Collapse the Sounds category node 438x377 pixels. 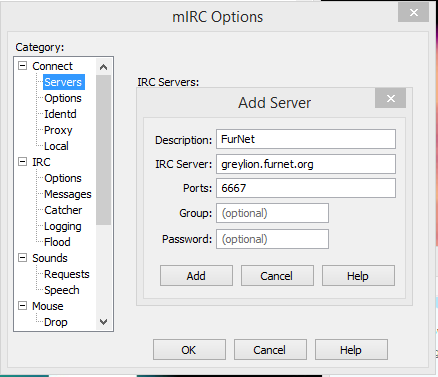point(22,258)
